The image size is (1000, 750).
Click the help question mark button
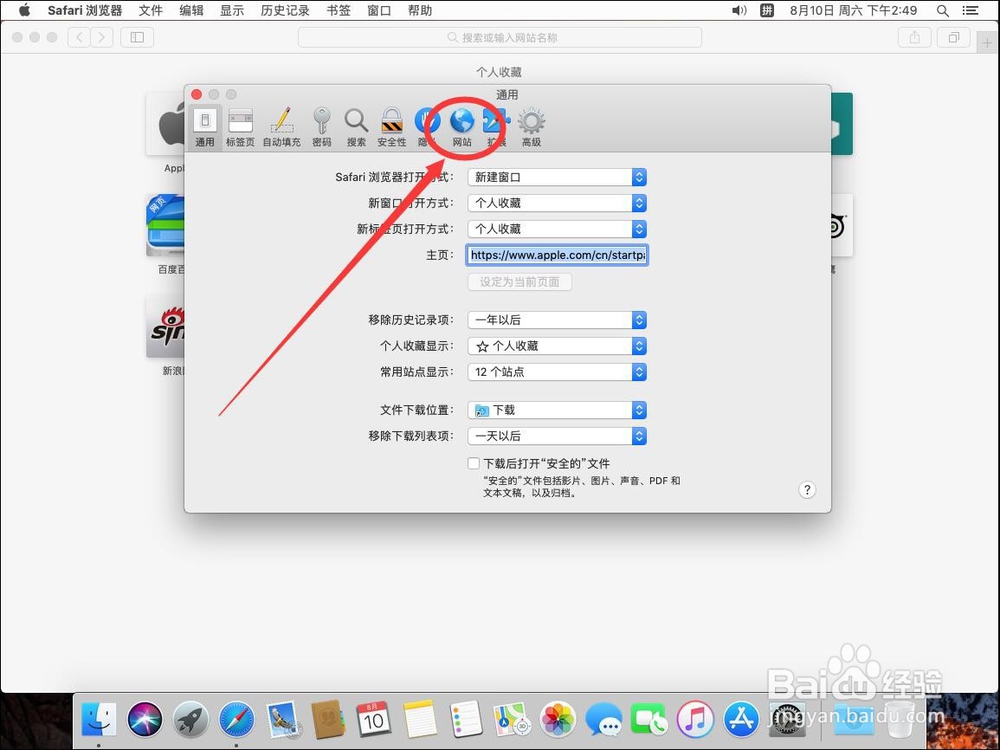(x=807, y=490)
